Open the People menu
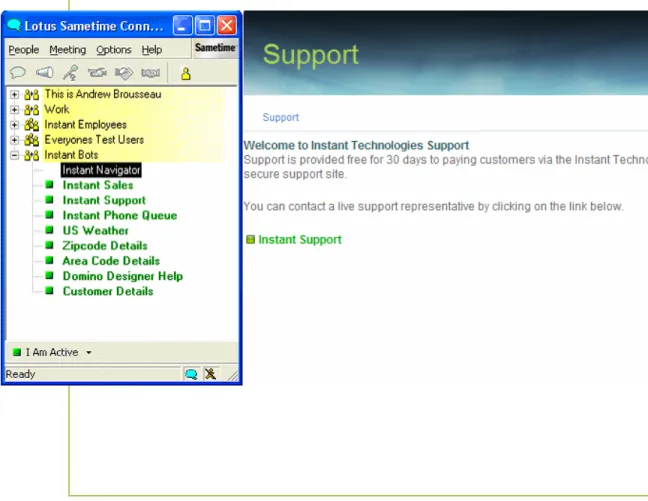Viewport: 648px width, 501px height. [x=24, y=50]
